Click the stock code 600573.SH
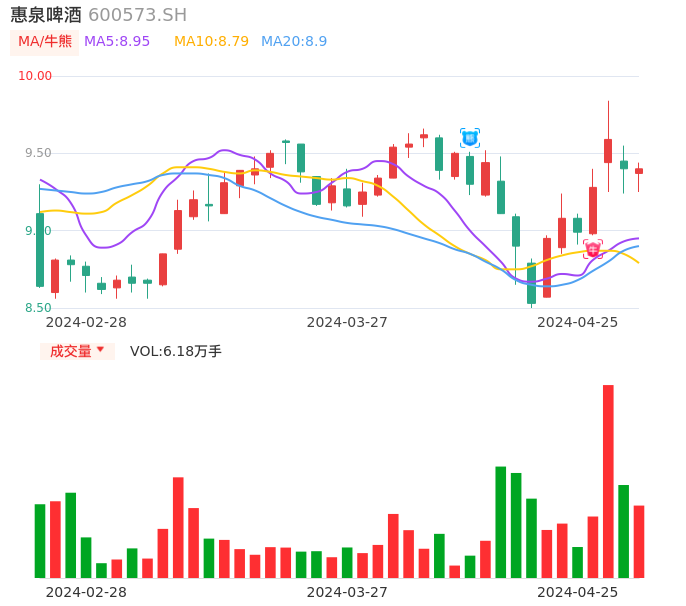This screenshot has height=606, width=686. coord(137,15)
